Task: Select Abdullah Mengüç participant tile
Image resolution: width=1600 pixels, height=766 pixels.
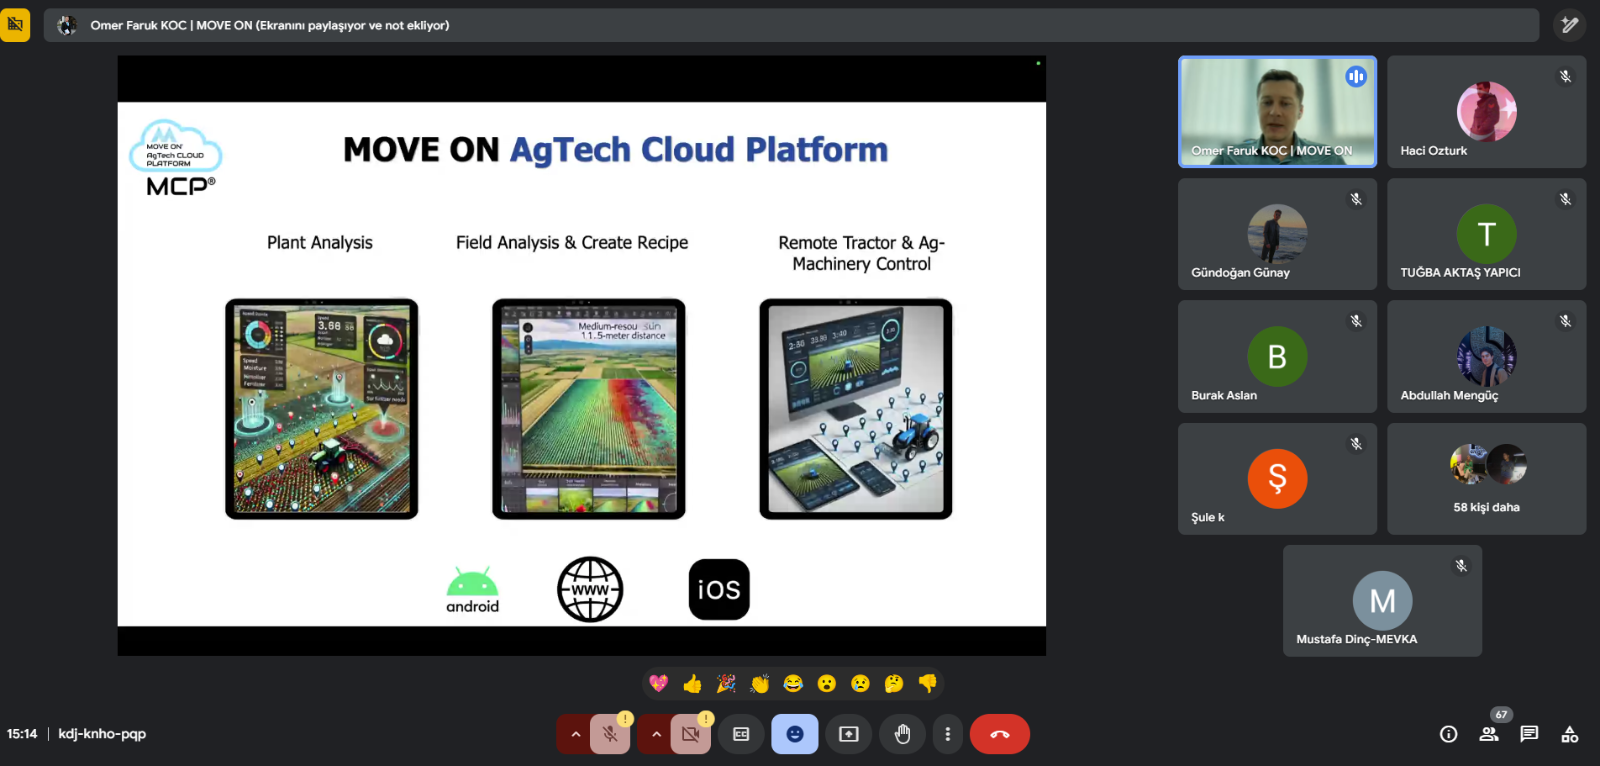Action: tap(1486, 357)
